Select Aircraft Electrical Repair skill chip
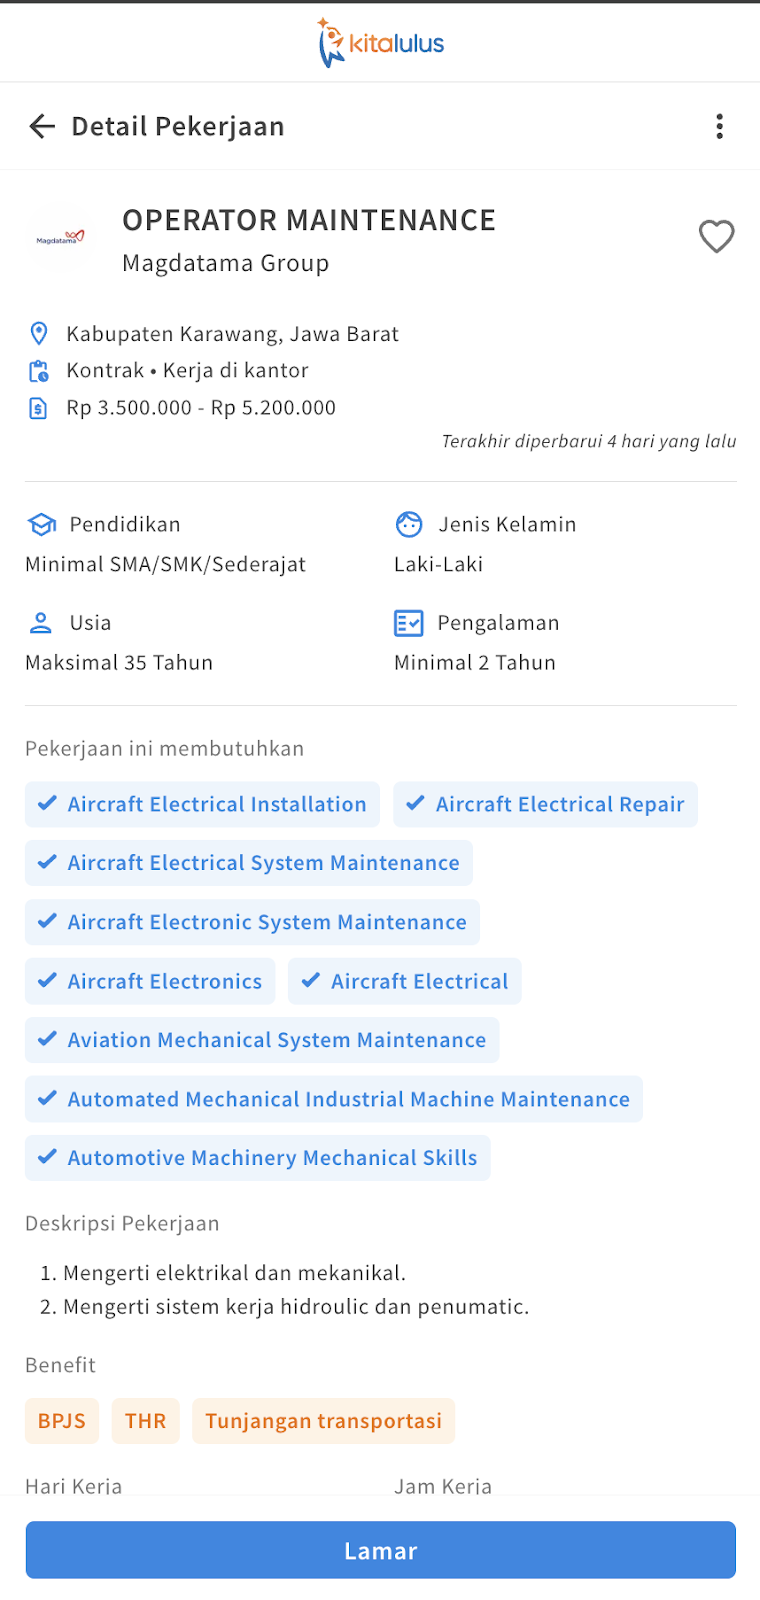 pyautogui.click(x=545, y=804)
